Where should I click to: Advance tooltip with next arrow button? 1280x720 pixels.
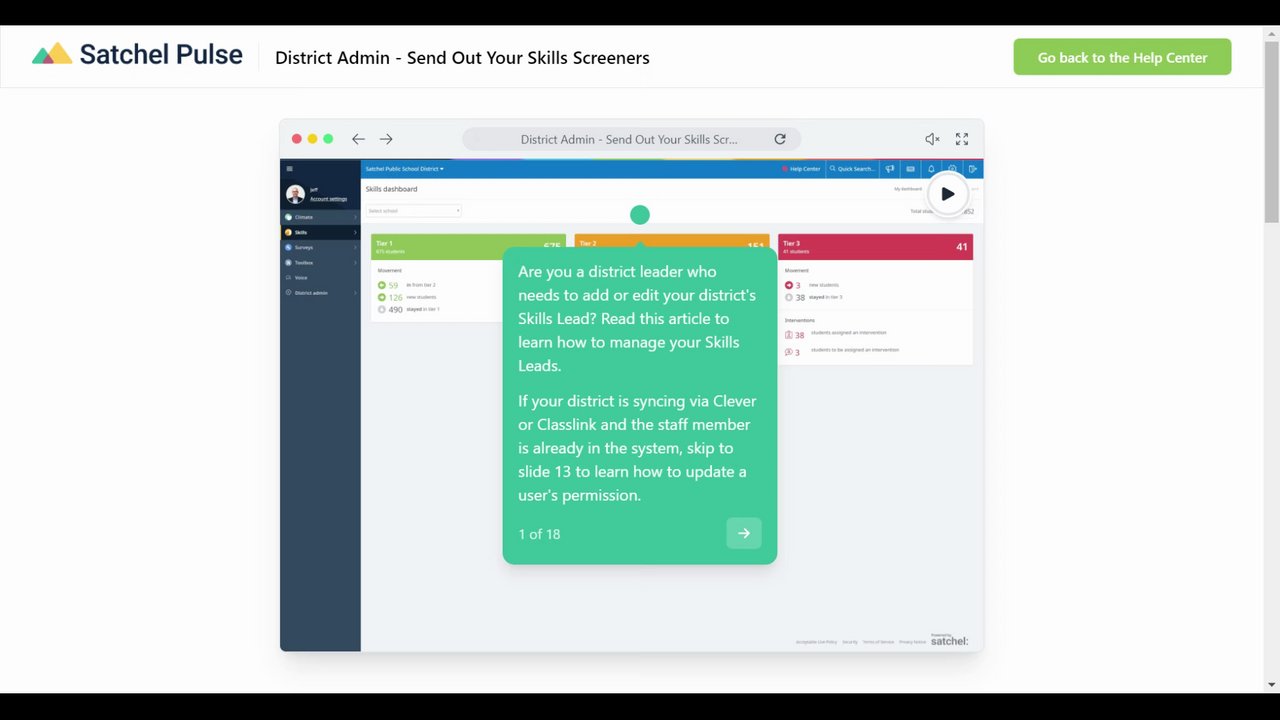[x=744, y=533]
